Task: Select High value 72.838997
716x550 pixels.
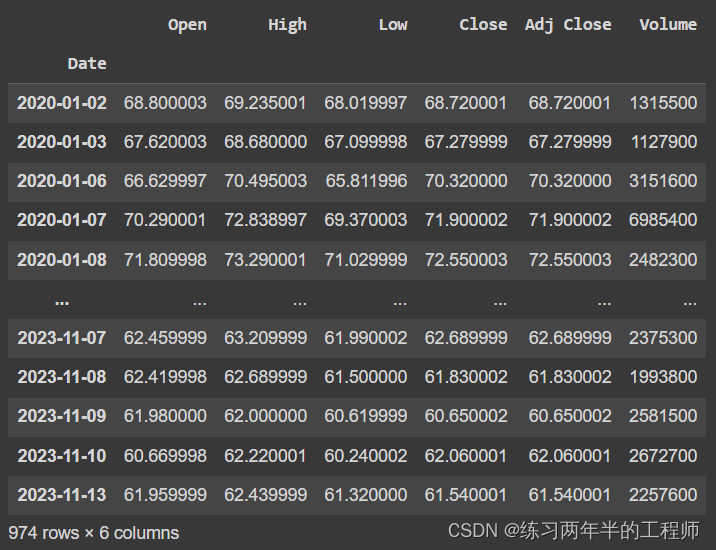Action: tap(265, 220)
